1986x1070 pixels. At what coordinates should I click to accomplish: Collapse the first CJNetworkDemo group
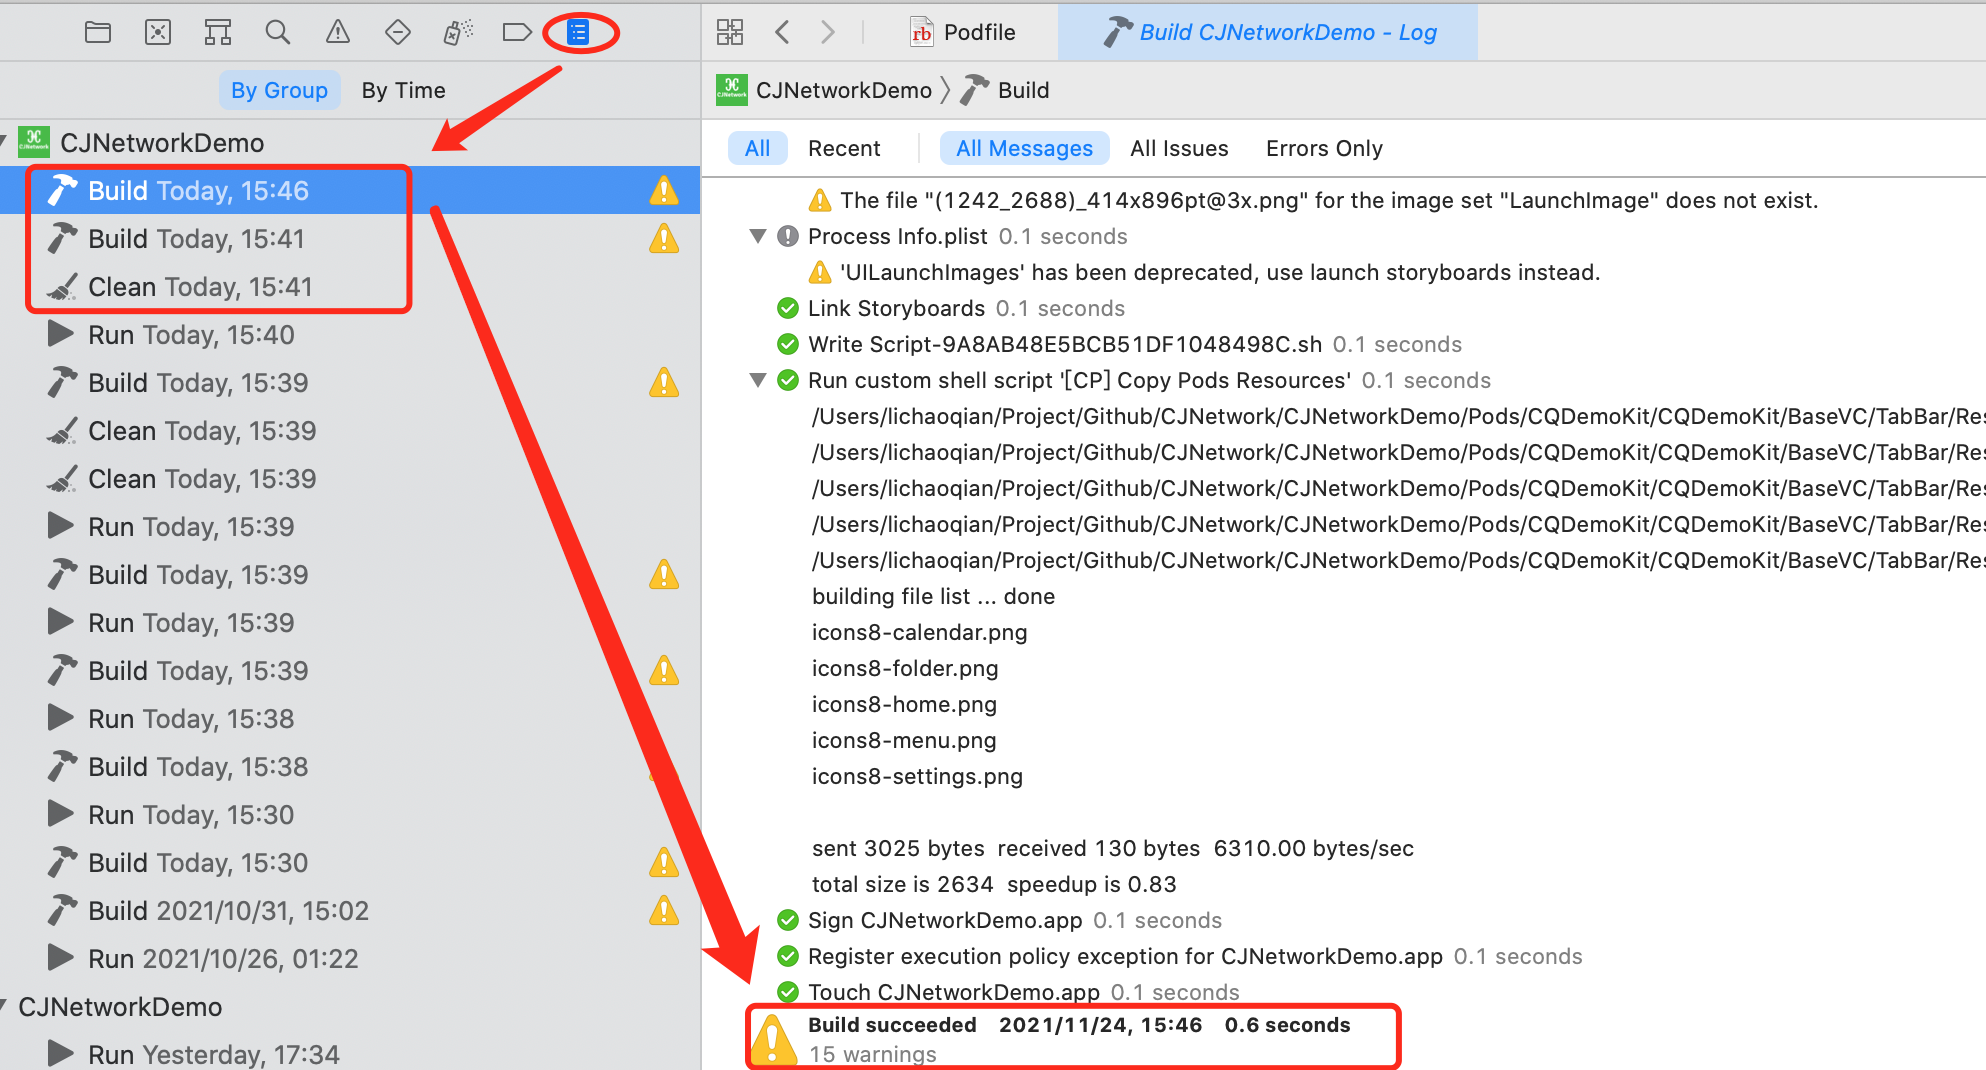point(4,142)
